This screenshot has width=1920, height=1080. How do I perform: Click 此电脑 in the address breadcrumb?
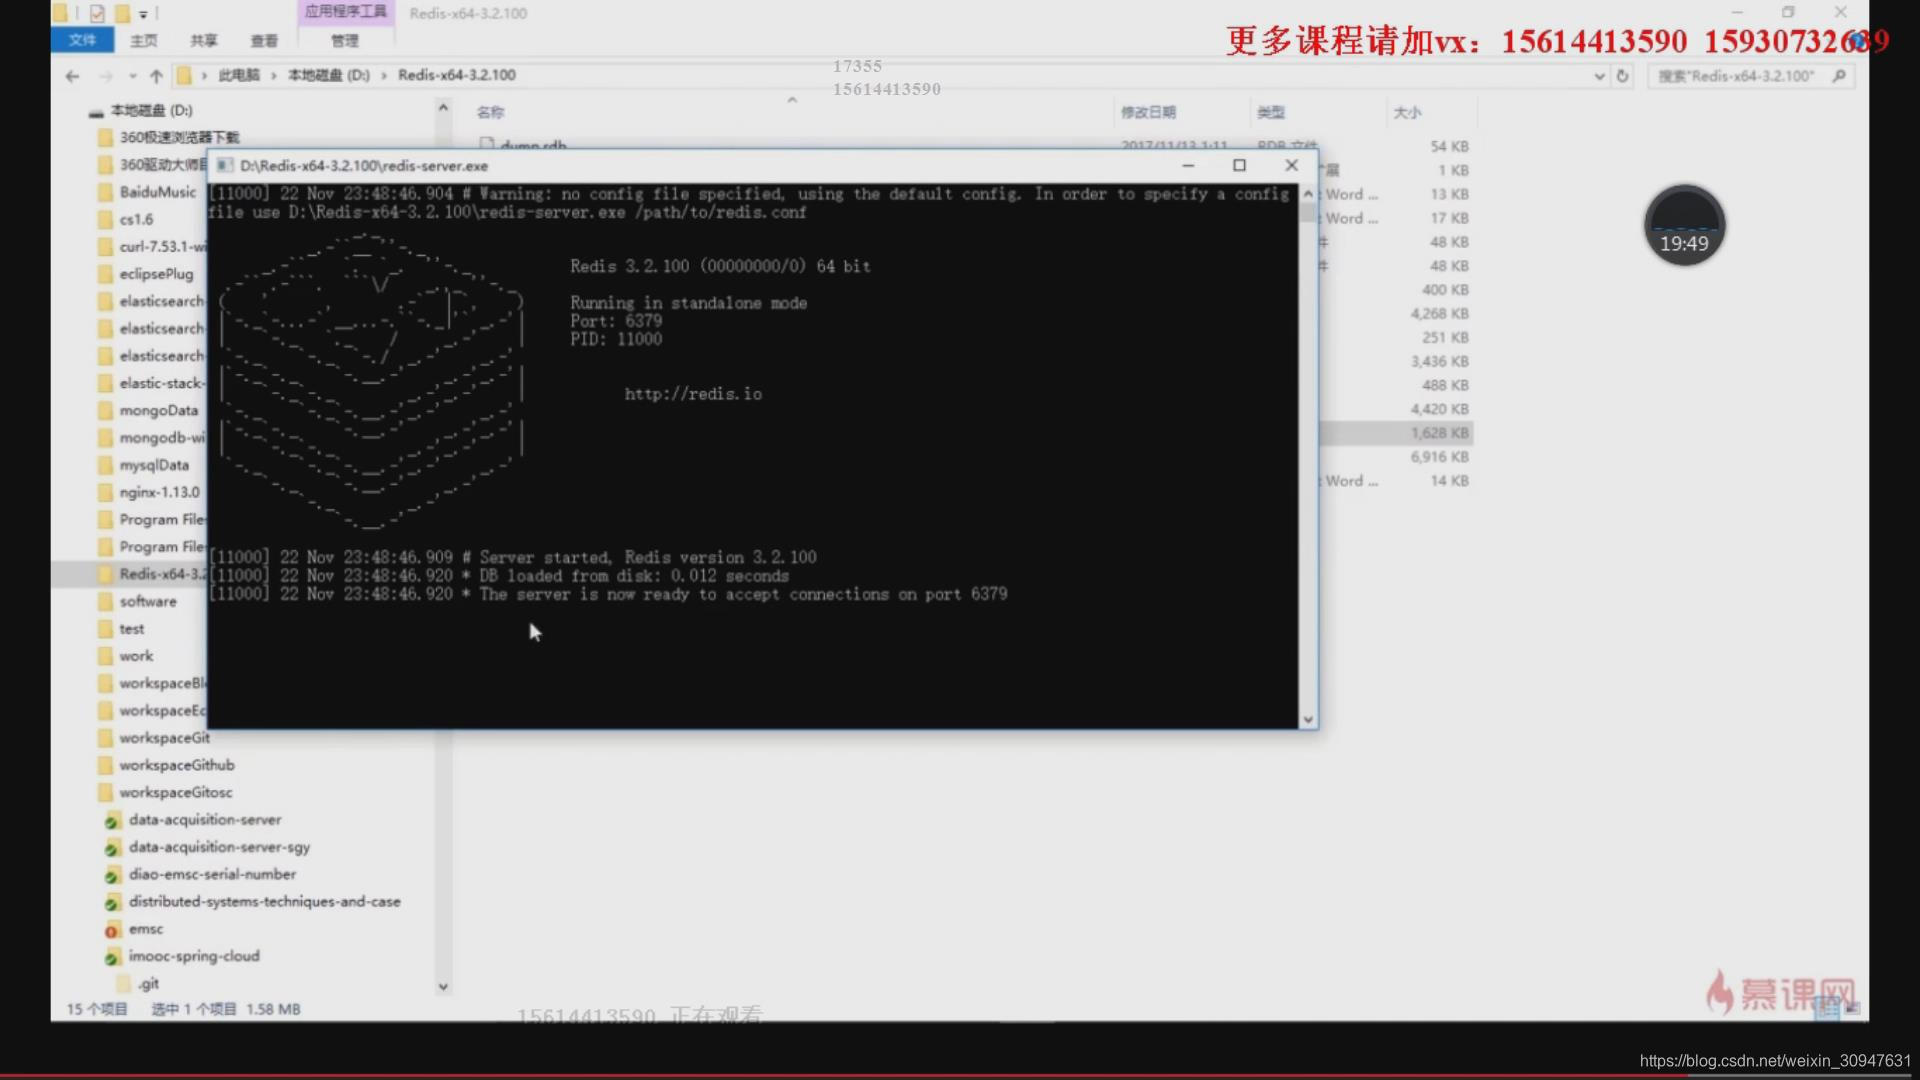point(238,75)
